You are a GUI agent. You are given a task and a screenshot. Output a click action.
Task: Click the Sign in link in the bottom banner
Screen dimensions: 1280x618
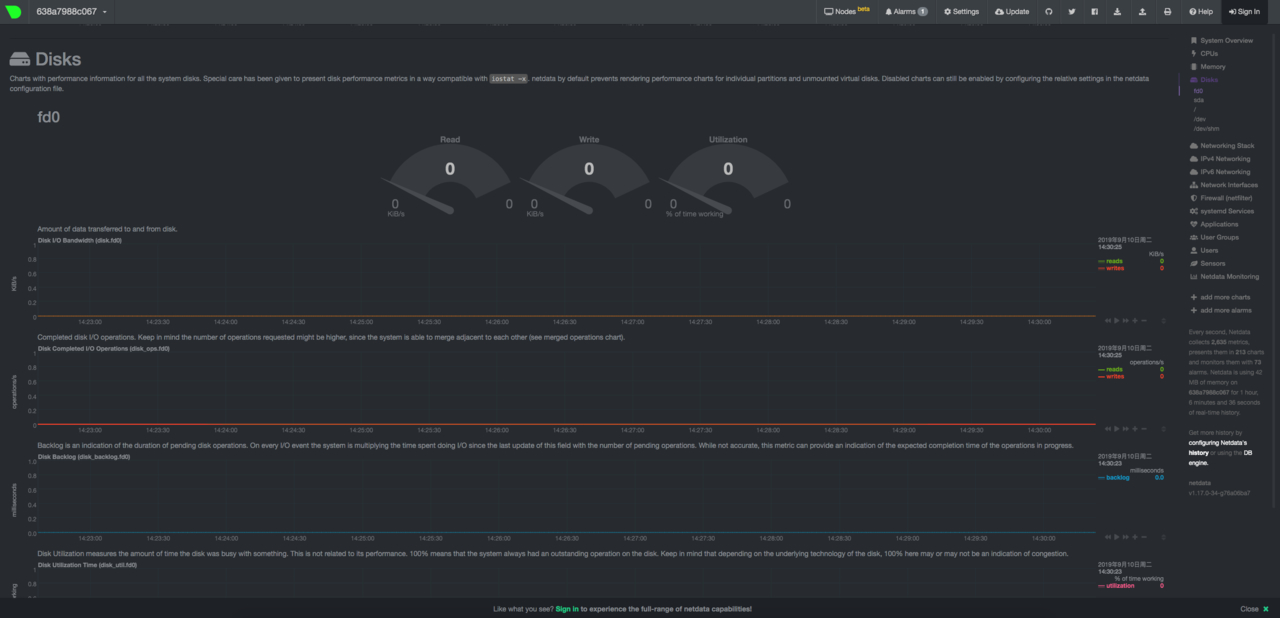(x=567, y=608)
